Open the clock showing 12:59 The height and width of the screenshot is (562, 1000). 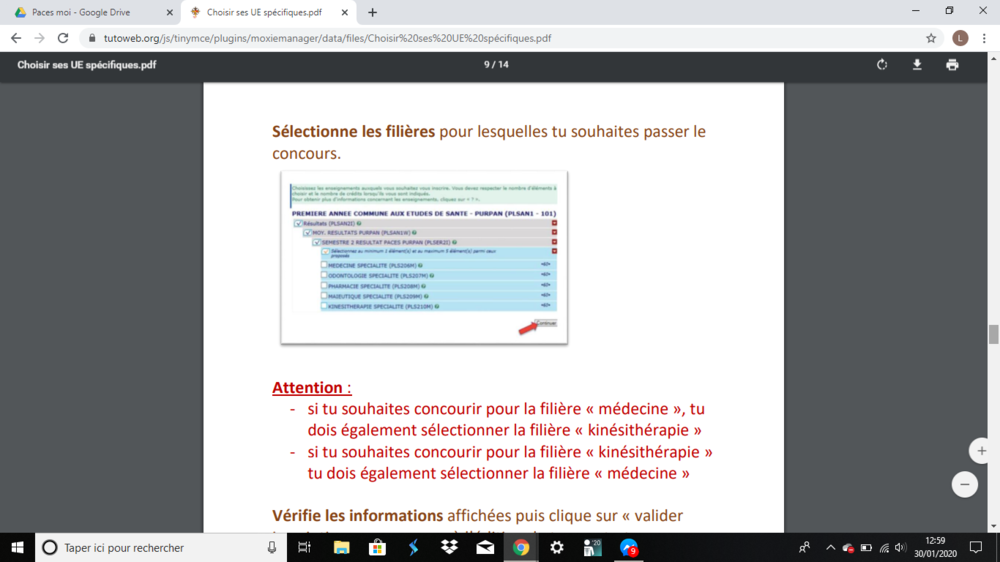pos(935,547)
